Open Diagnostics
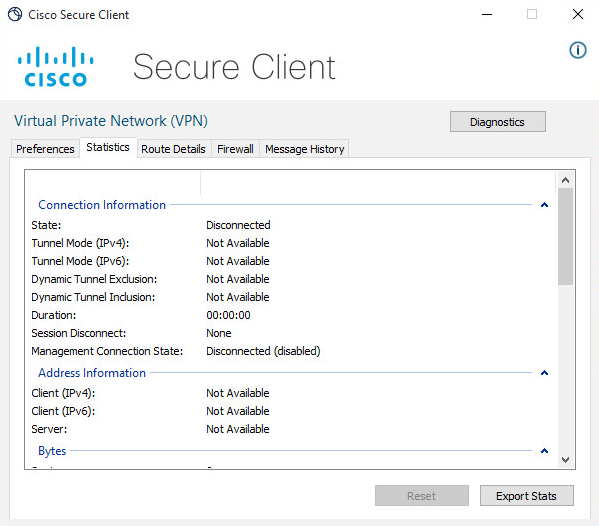Screen dimensions: 599x526 click(497, 122)
